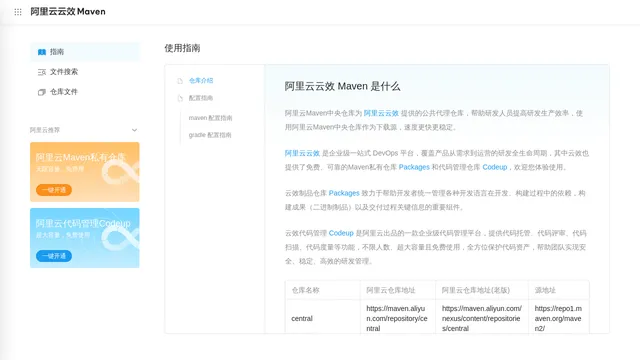Follow 阿里云云效 link starting second paragraph
640x360 pixels.
(302, 153)
